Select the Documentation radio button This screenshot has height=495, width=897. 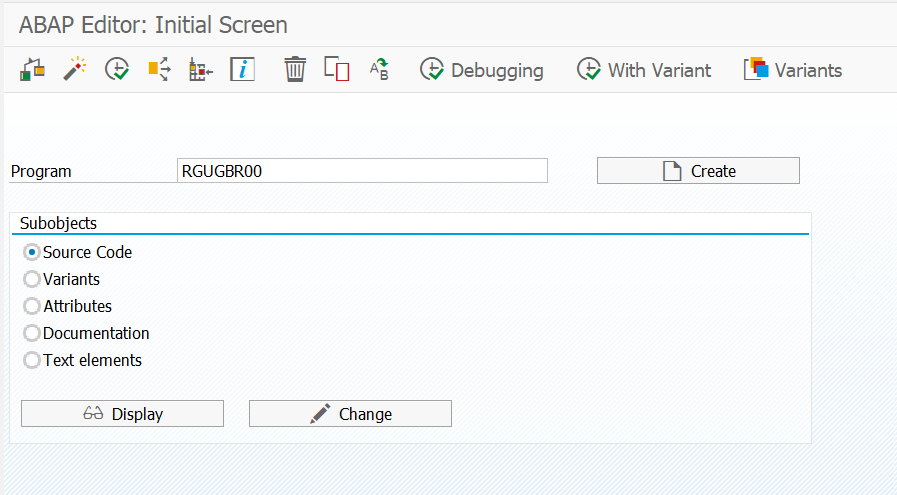point(31,333)
